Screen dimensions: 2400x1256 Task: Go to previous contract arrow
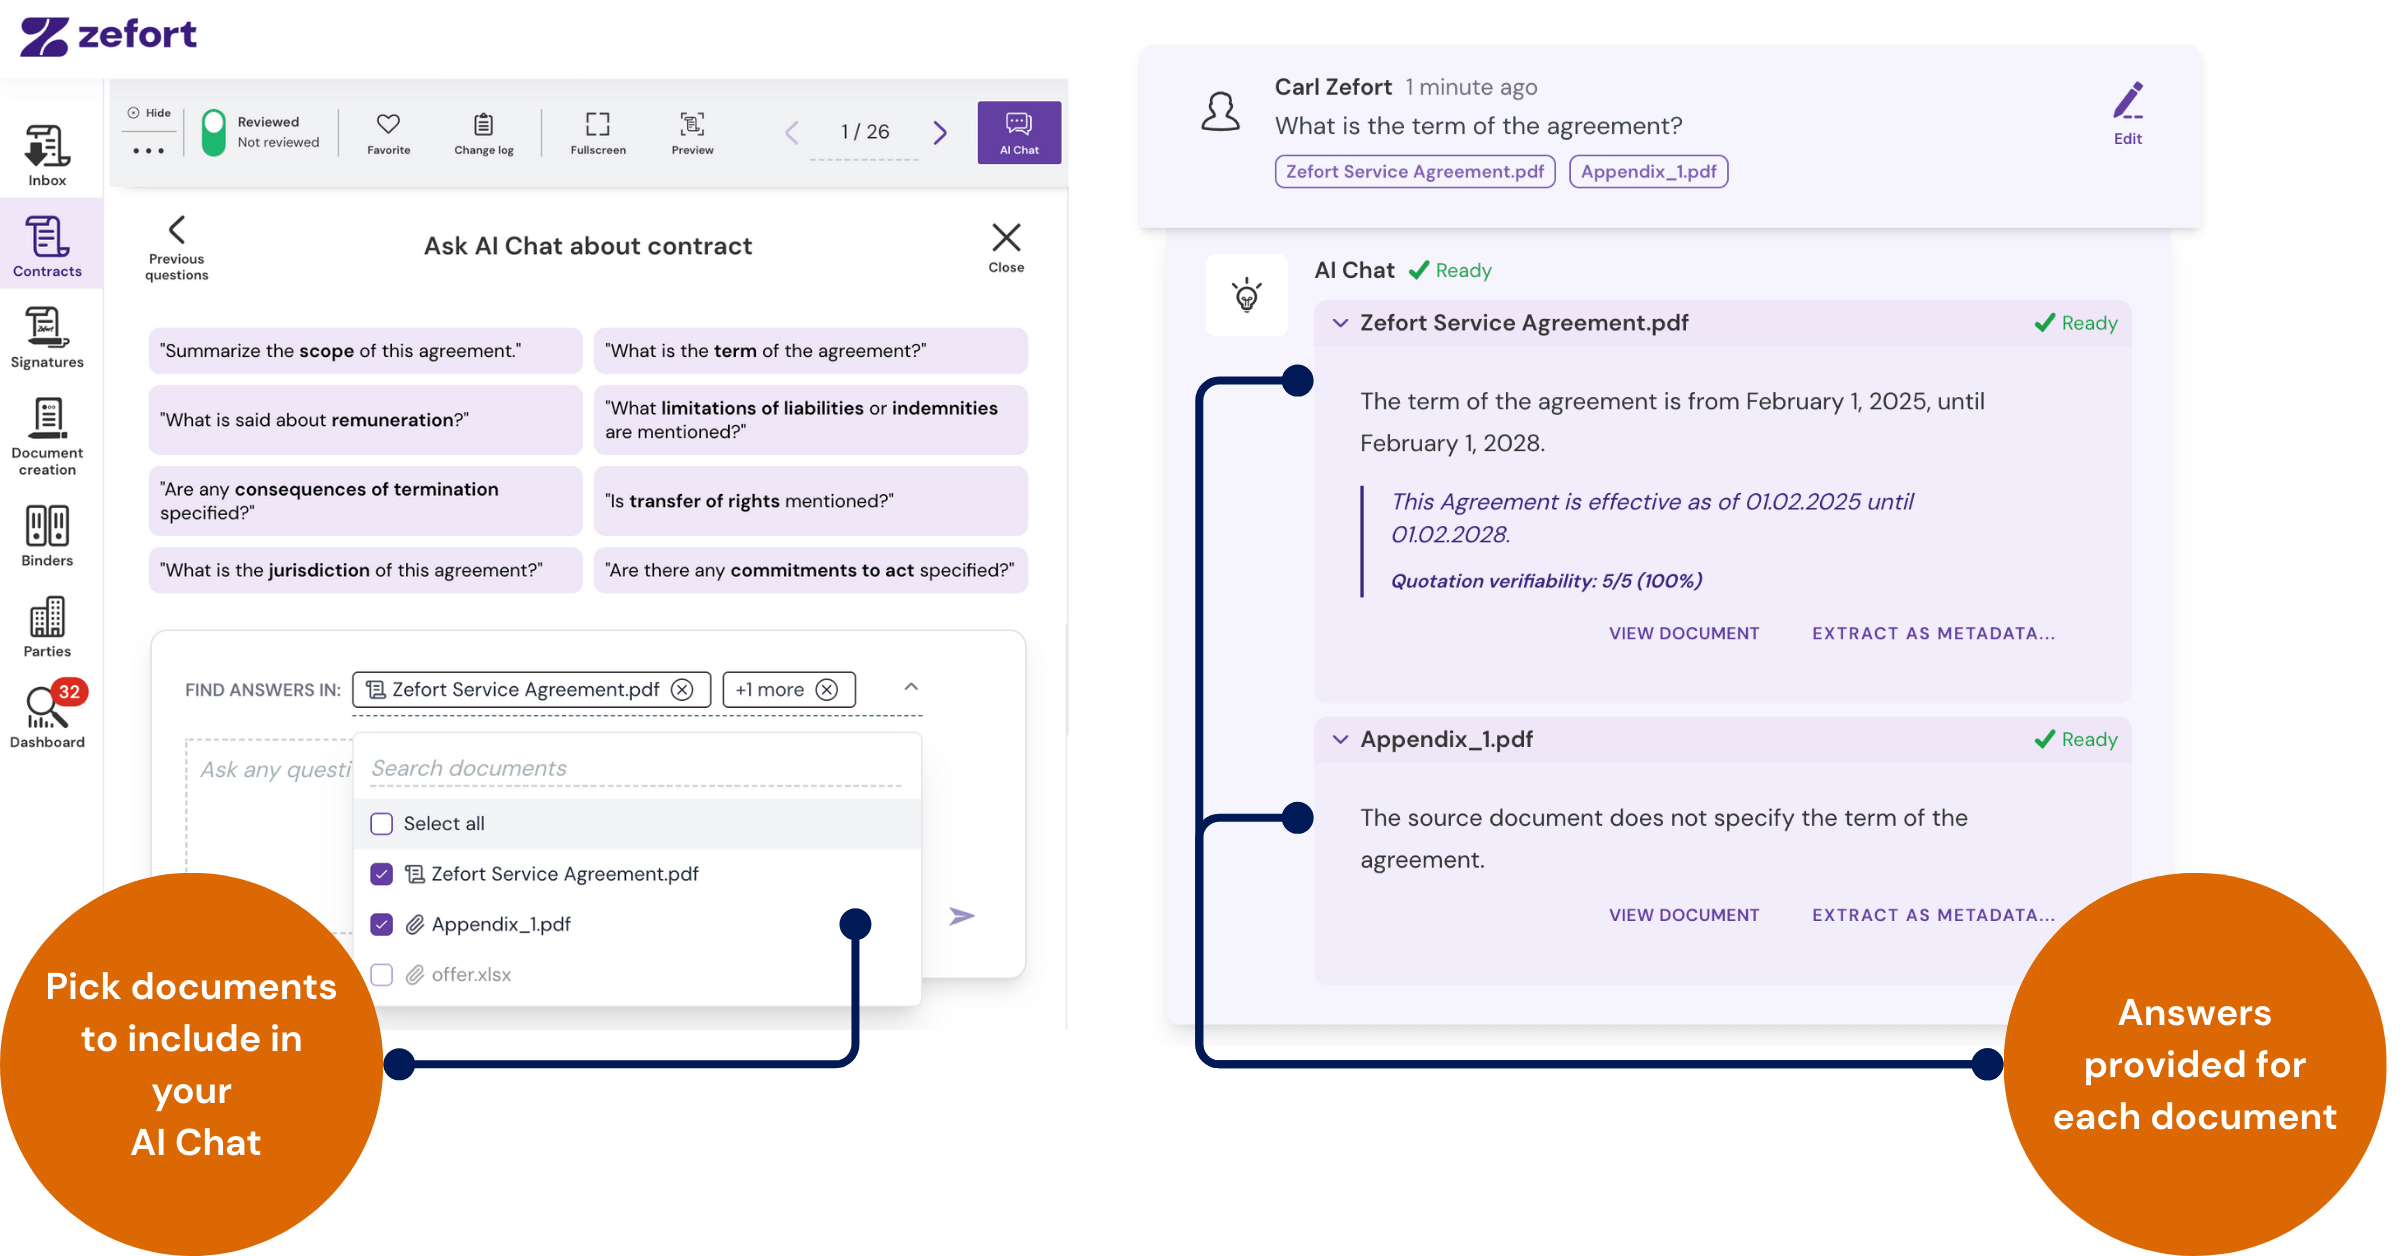click(791, 132)
